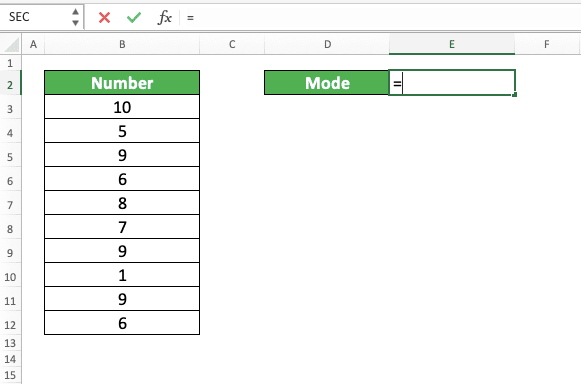Click cell B5 containing 9
This screenshot has width=581, height=384.
click(x=122, y=155)
